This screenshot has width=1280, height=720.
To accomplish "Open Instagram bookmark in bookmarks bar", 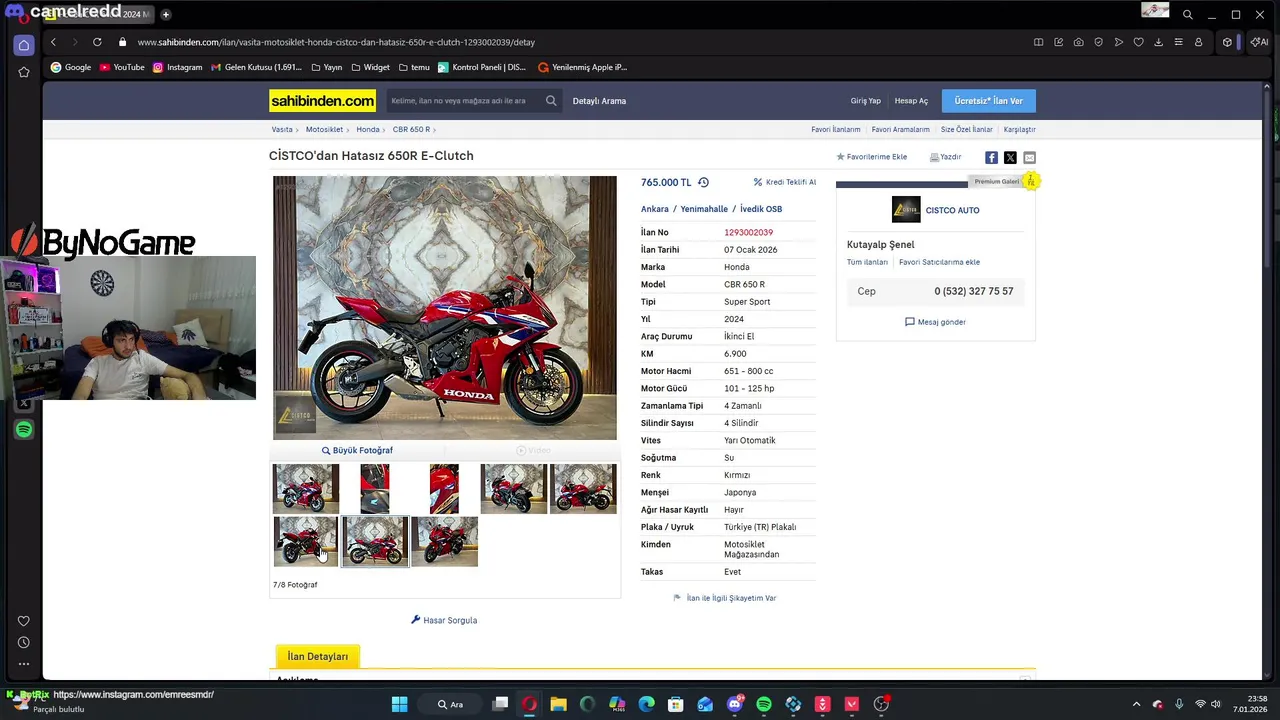I will 177,67.
